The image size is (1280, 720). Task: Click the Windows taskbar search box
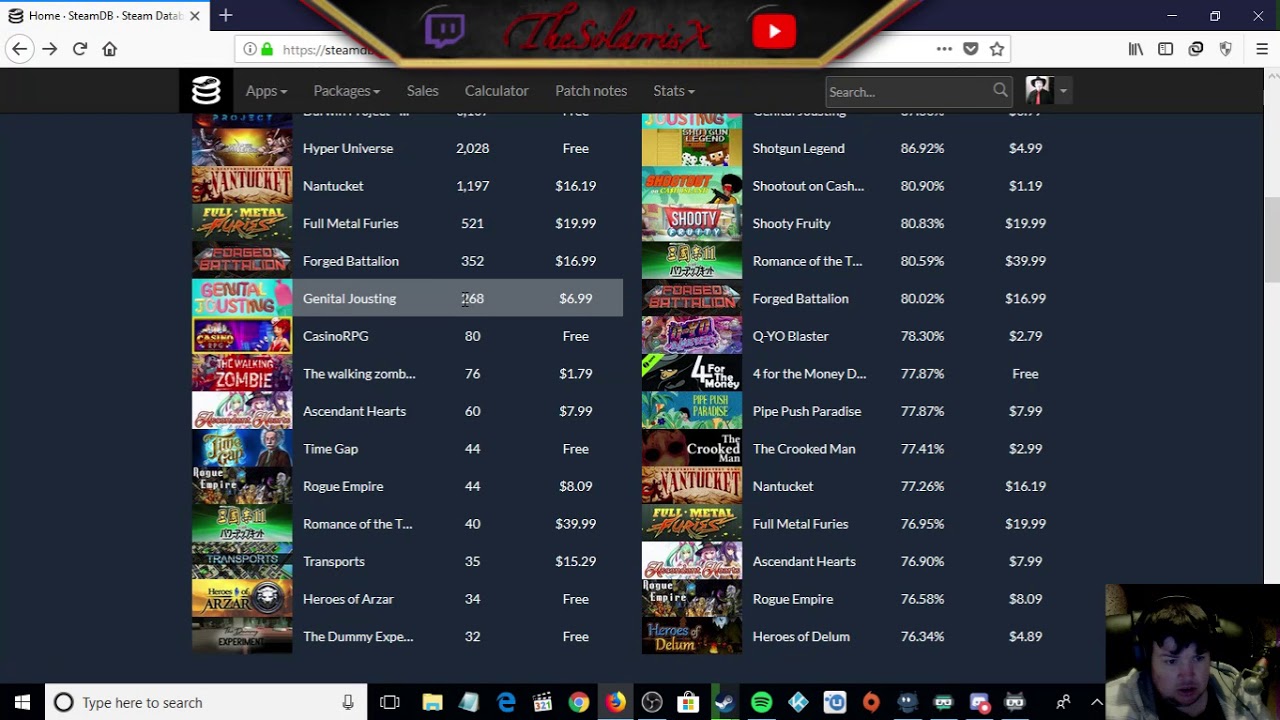[205, 702]
